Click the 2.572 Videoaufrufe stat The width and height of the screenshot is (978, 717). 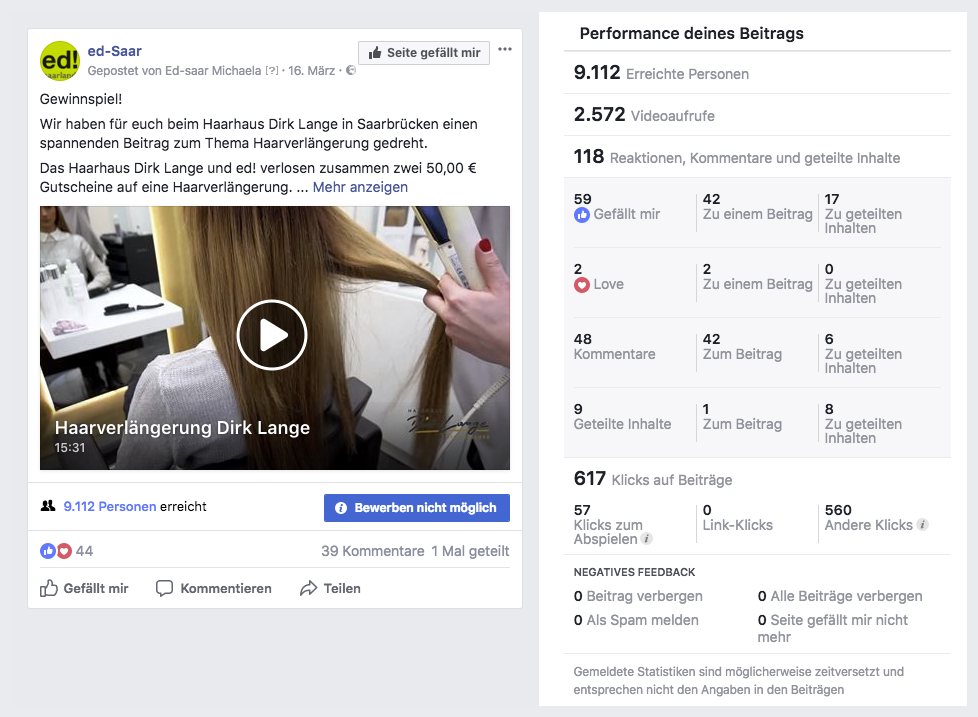point(644,115)
